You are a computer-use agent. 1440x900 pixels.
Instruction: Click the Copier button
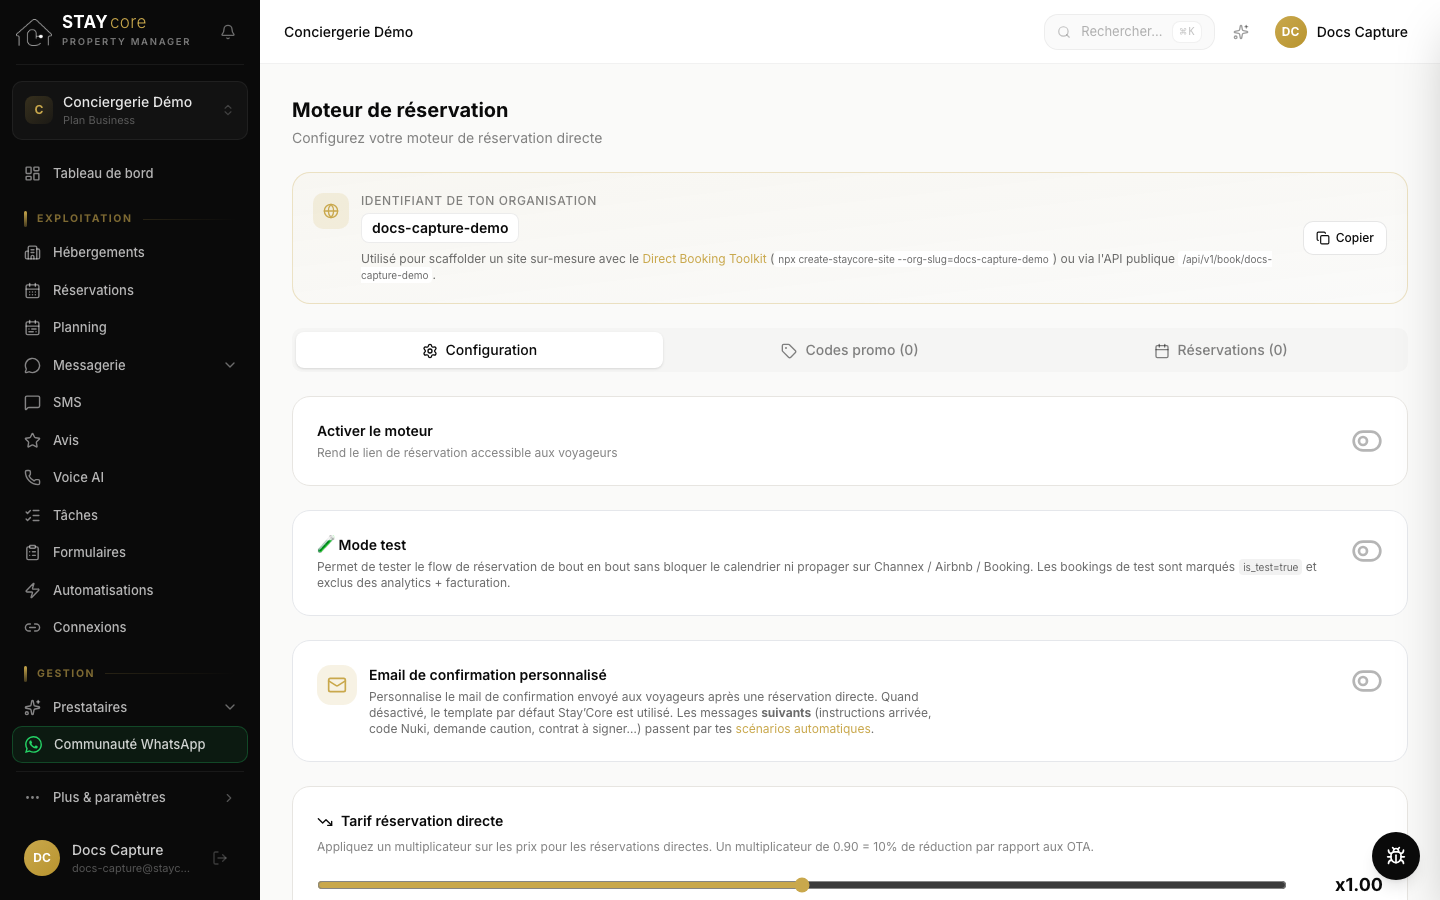point(1345,238)
